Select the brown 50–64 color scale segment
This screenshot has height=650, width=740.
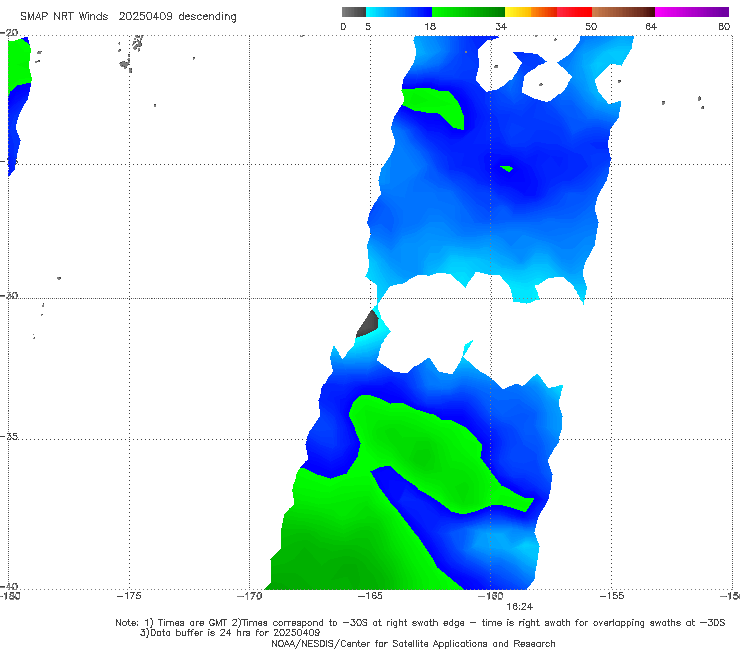coord(623,12)
